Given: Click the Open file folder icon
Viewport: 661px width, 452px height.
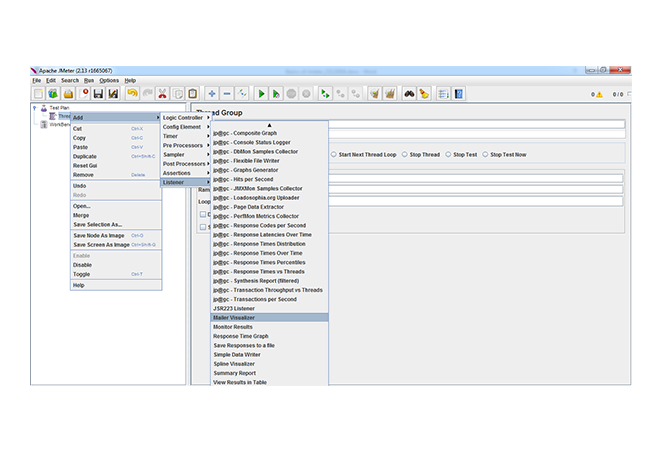Looking at the screenshot, I should [x=68, y=94].
